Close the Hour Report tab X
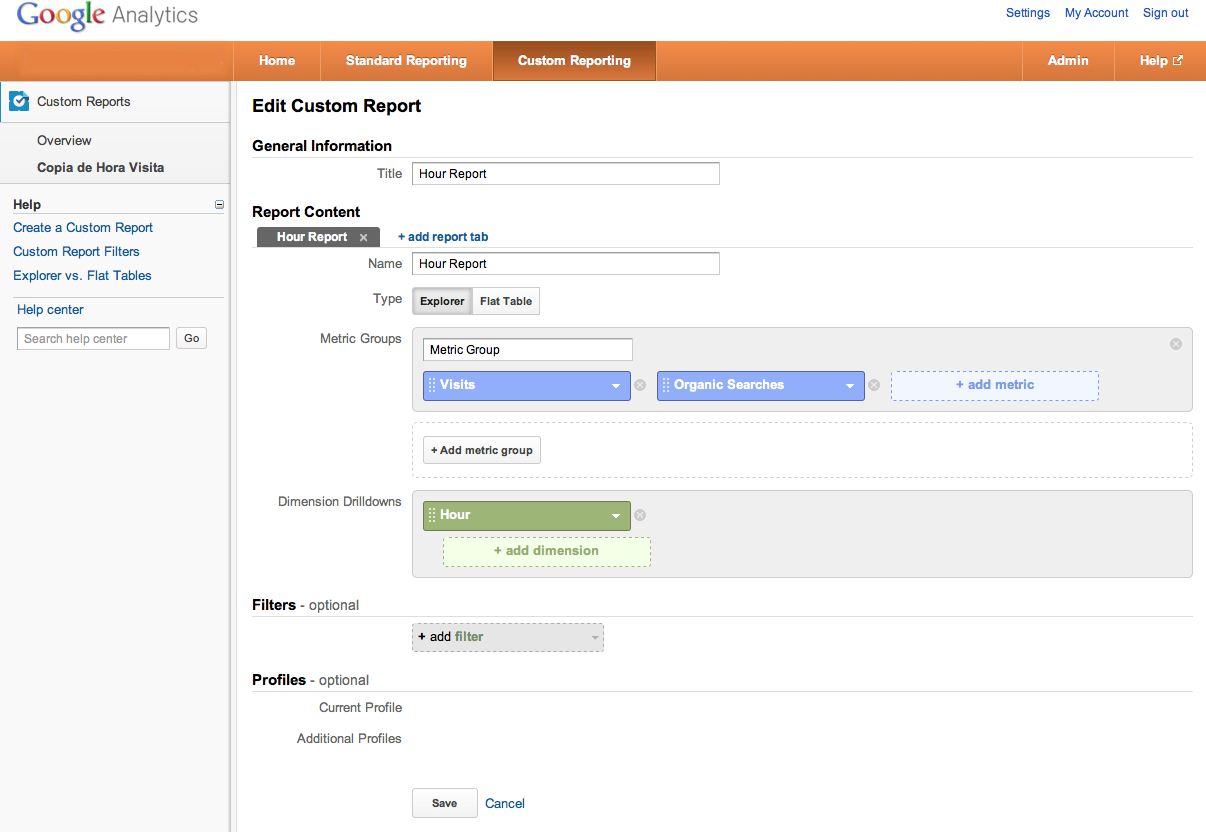The width and height of the screenshot is (1206, 832). pos(363,238)
